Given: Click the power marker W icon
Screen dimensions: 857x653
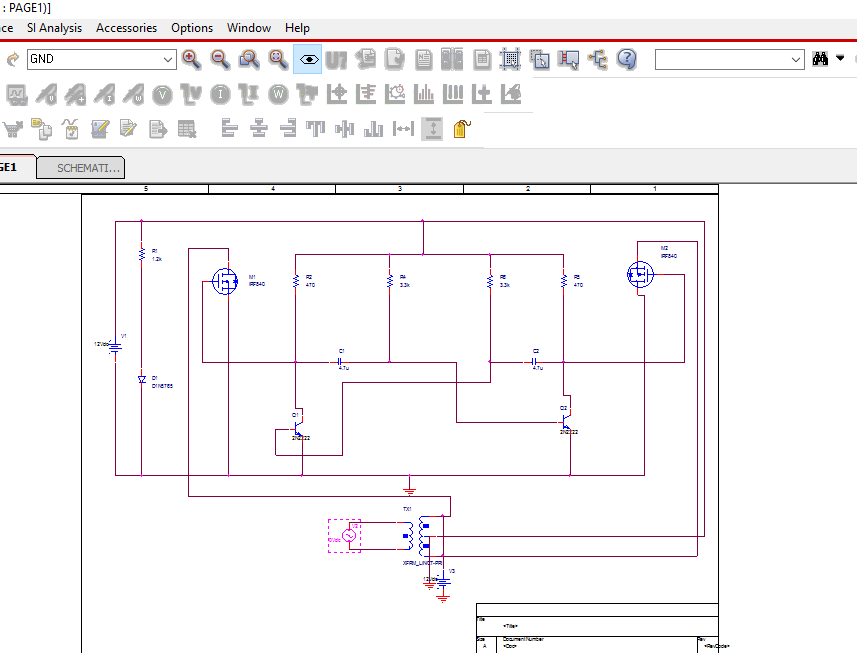Looking at the screenshot, I should click(278, 95).
